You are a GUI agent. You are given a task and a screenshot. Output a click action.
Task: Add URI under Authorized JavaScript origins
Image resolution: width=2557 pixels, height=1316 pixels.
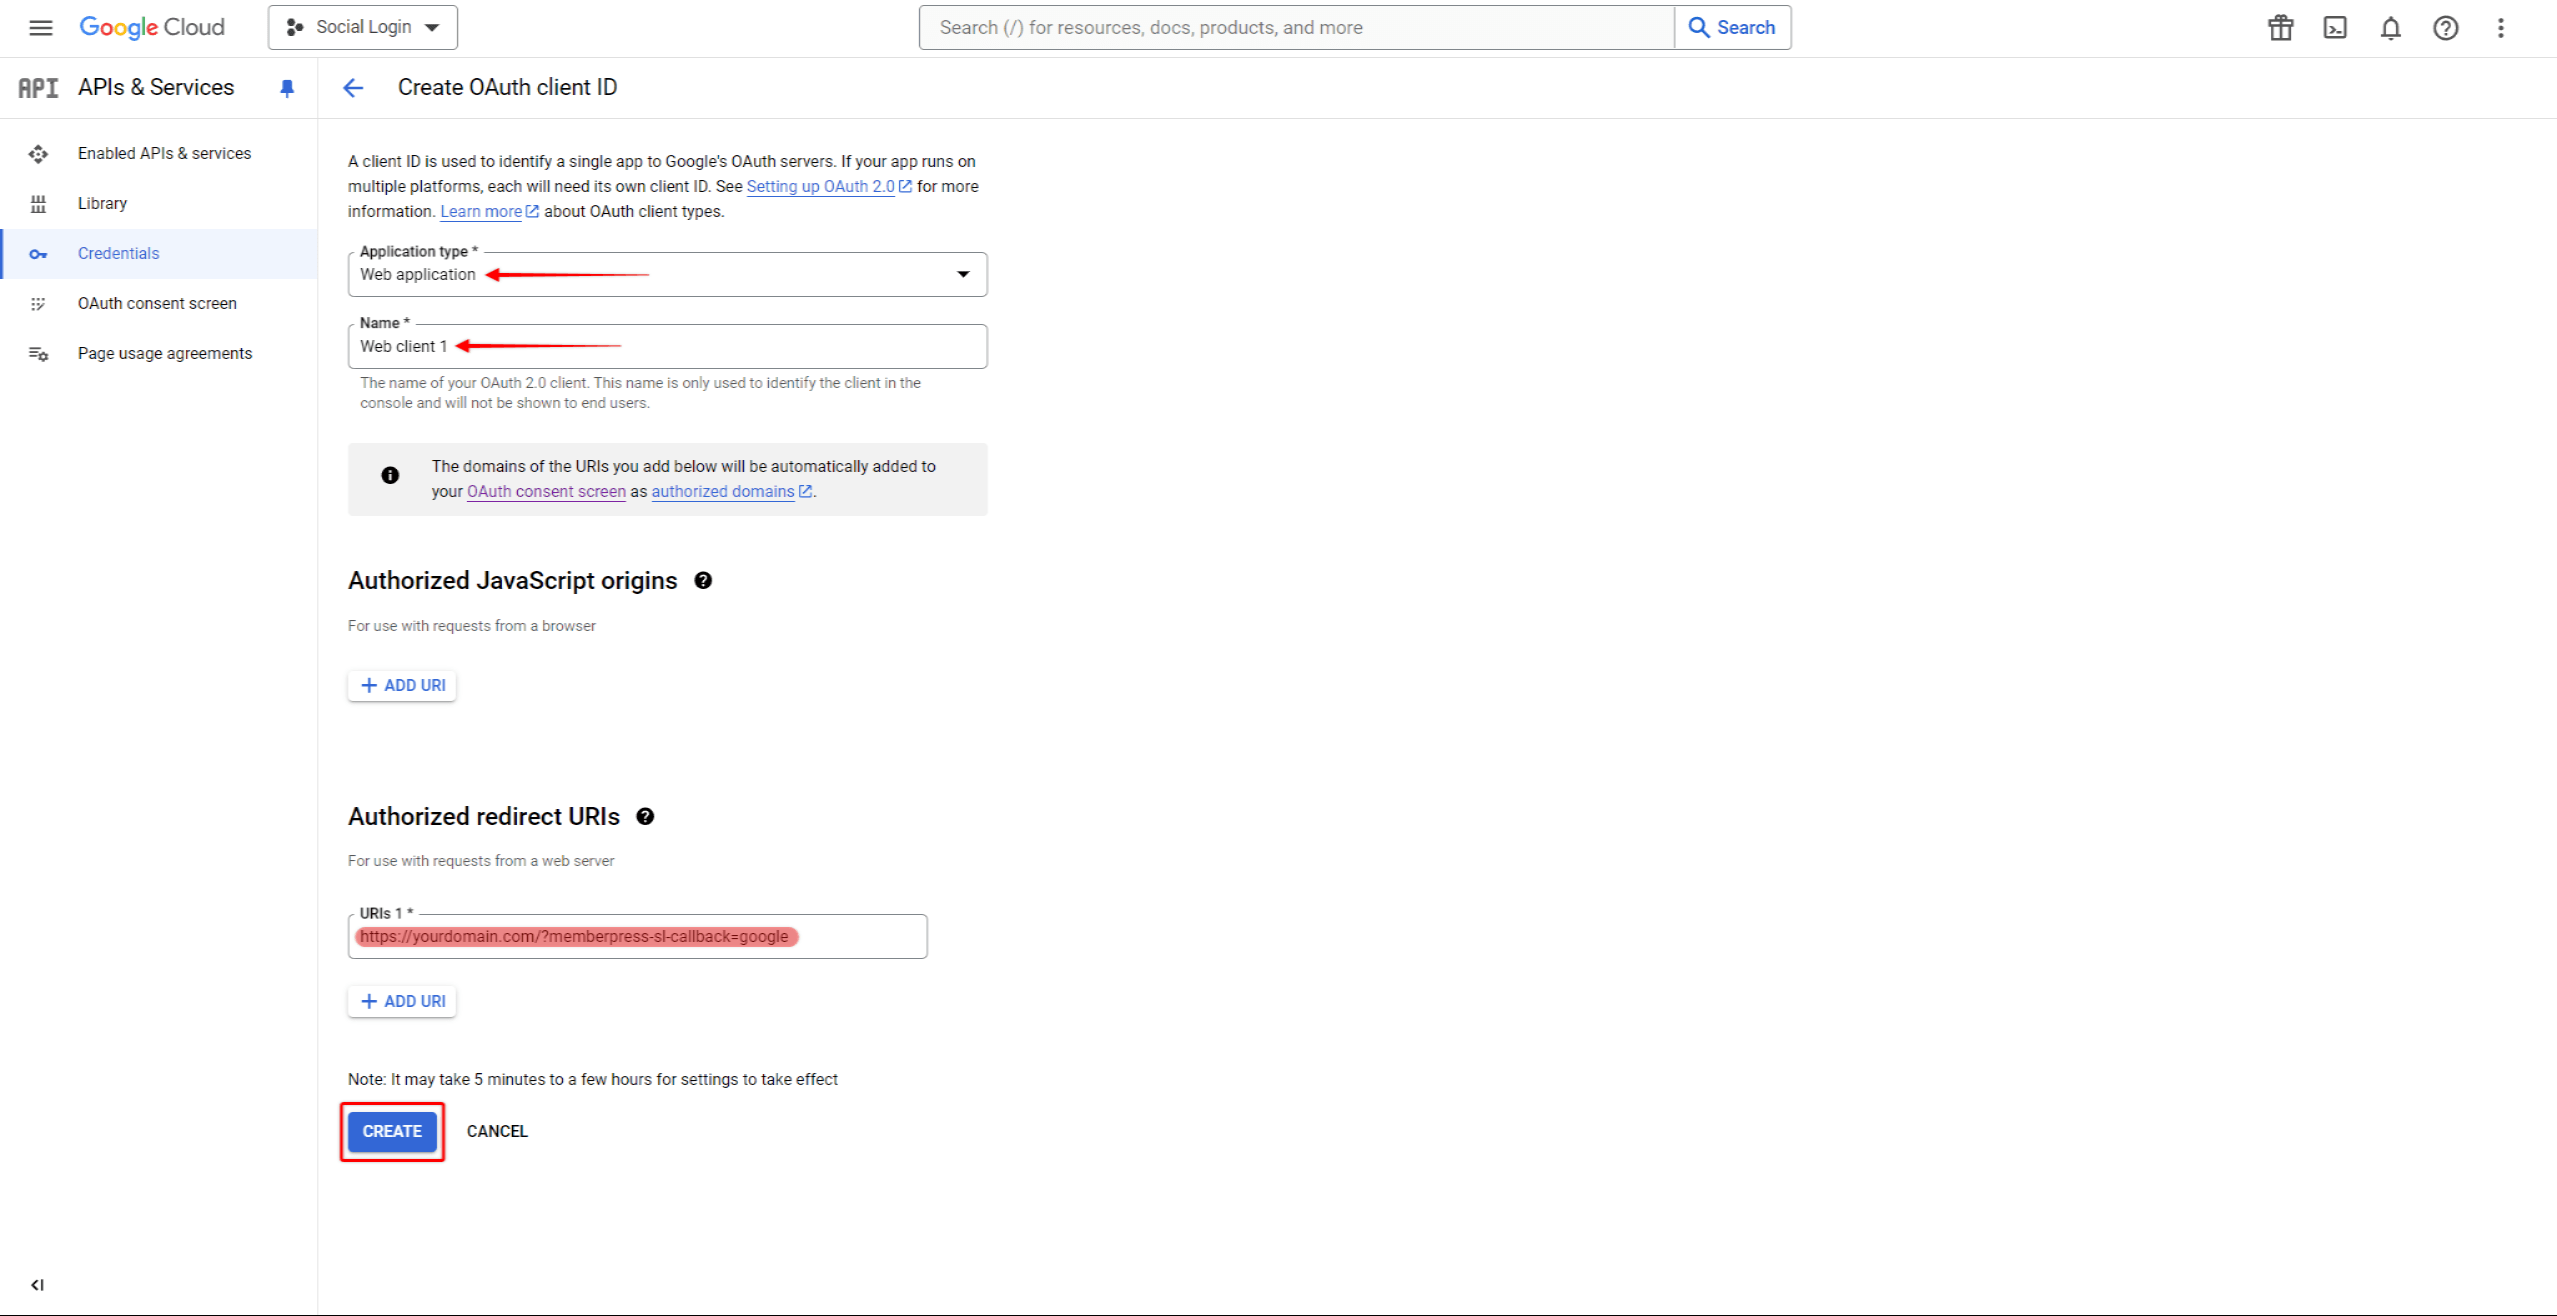402,685
